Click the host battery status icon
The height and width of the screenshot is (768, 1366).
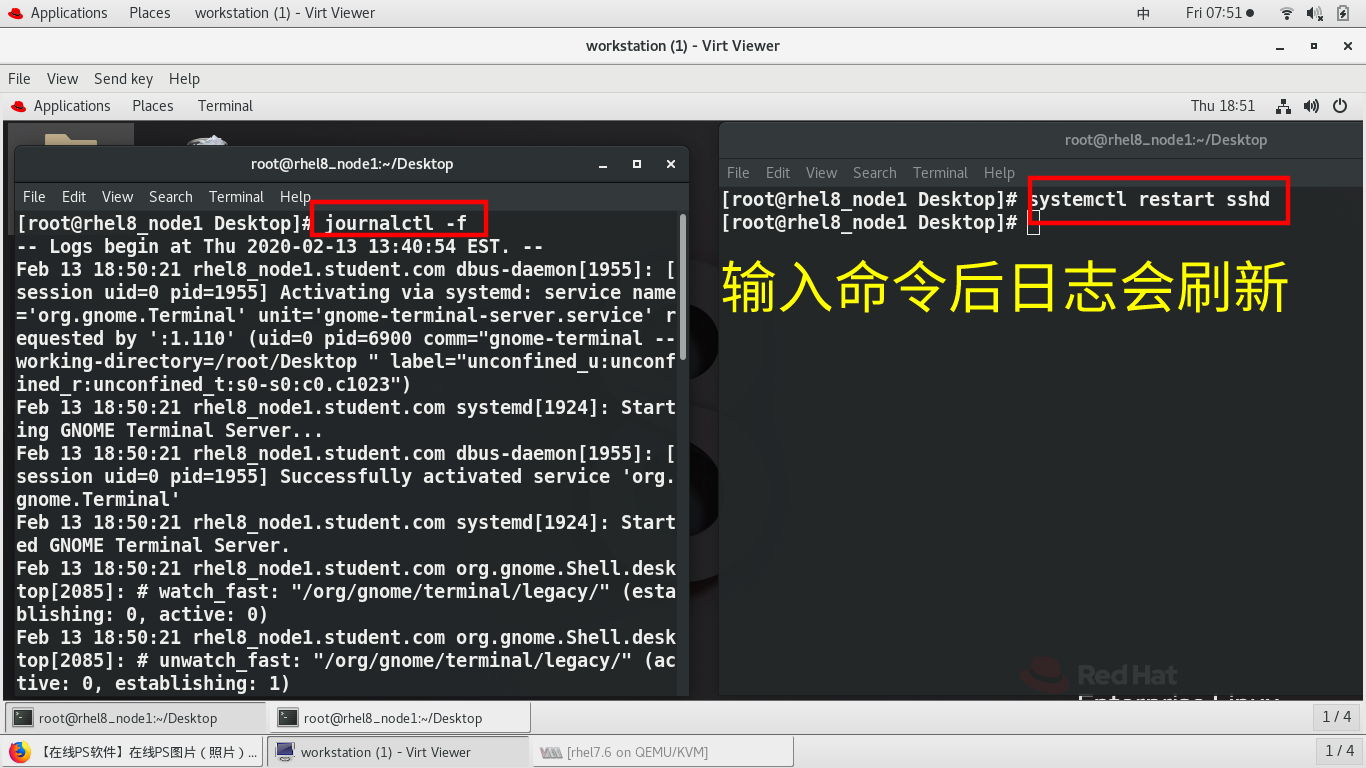click(1343, 13)
